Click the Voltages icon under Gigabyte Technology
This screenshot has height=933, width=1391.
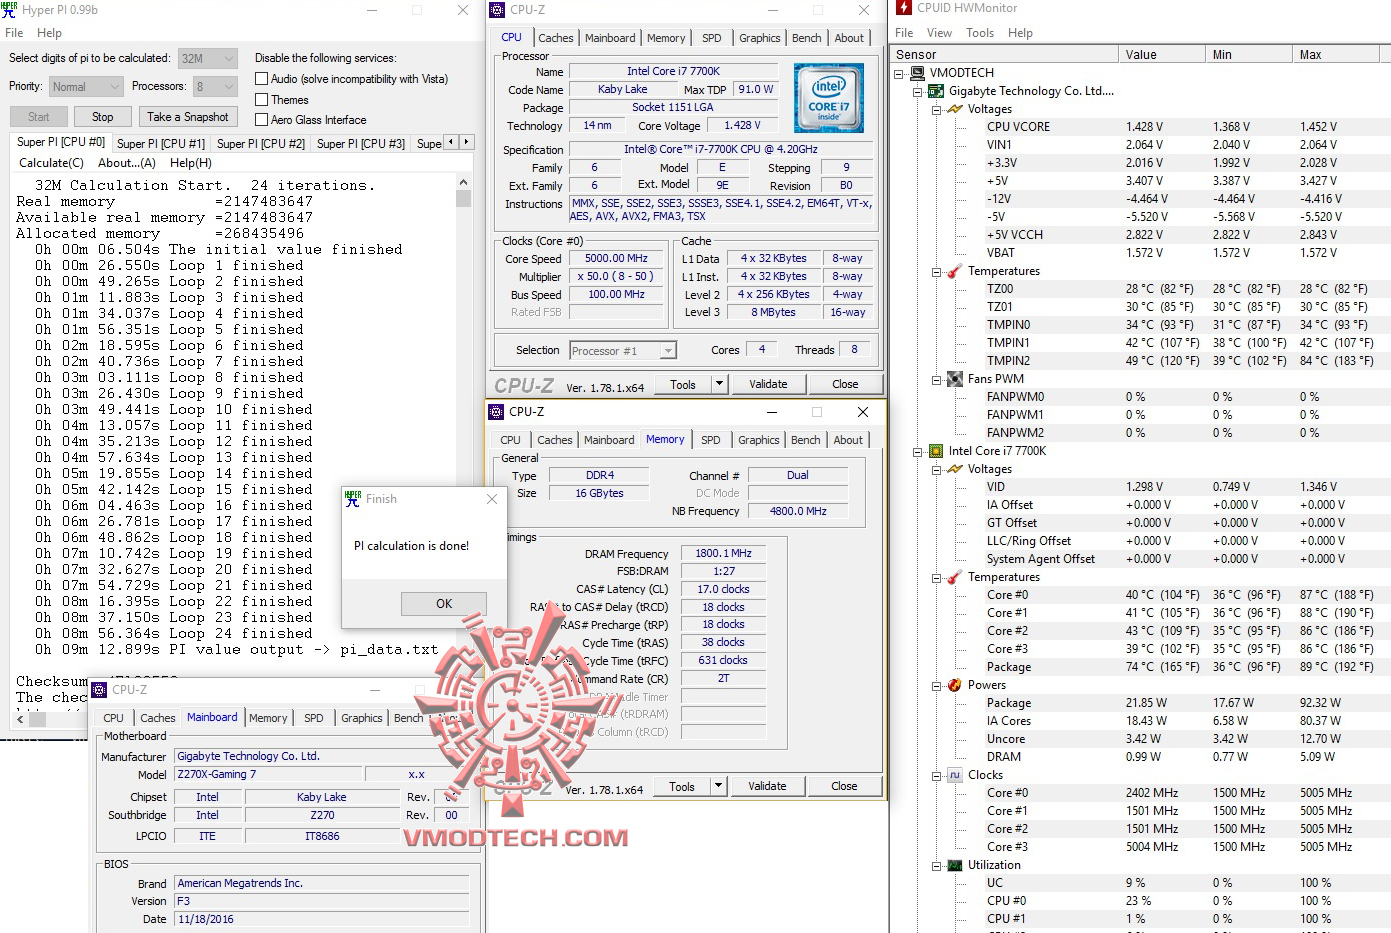click(x=955, y=109)
